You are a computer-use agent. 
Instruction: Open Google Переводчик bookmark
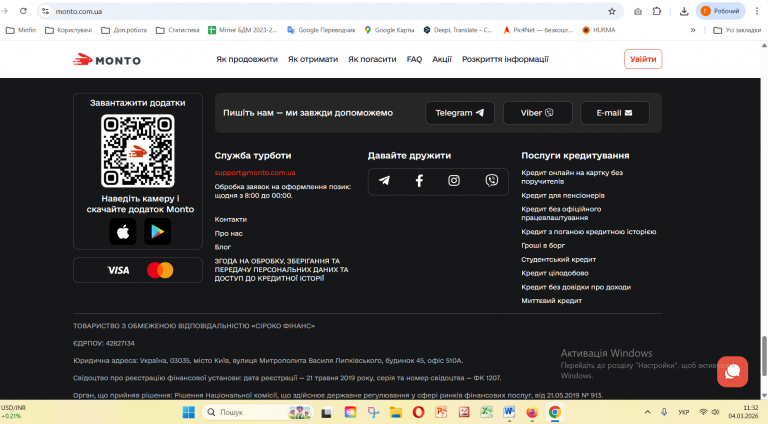tap(321, 30)
